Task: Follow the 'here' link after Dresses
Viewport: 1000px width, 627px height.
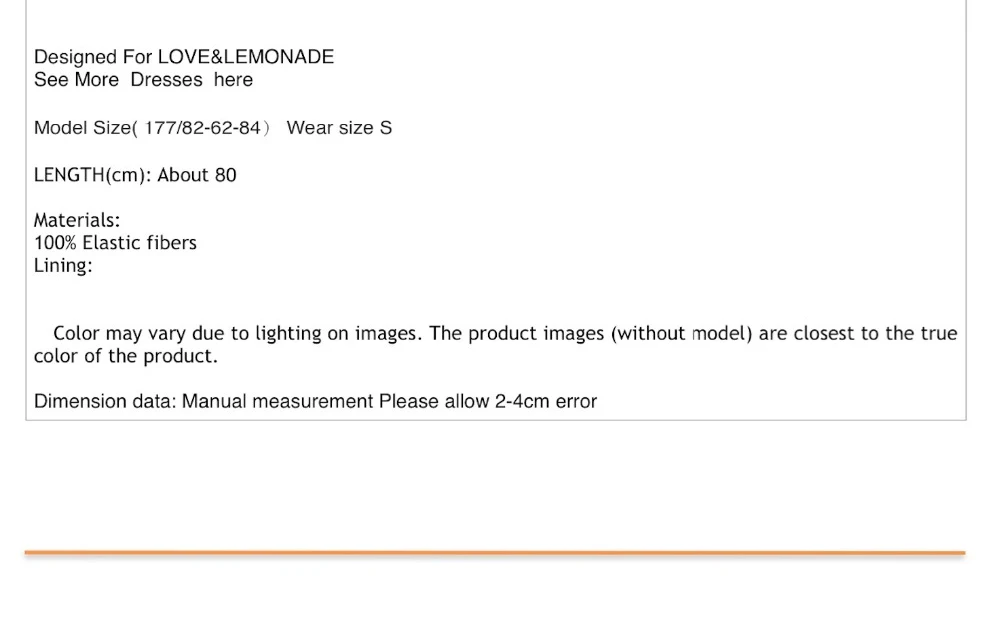Action: tap(233, 80)
